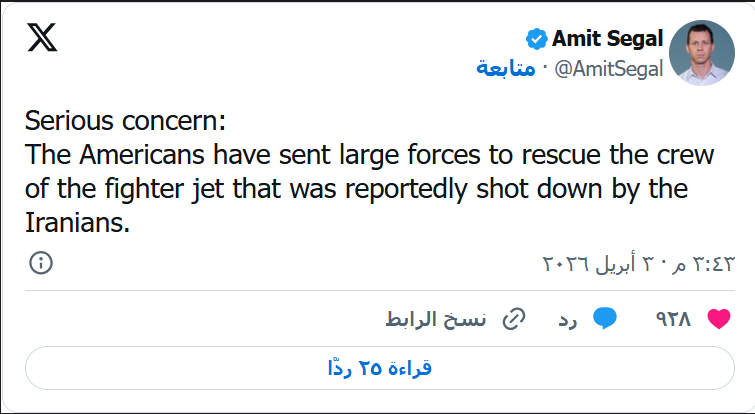Like the post with the heart icon
This screenshot has width=755, height=414.
point(716,319)
